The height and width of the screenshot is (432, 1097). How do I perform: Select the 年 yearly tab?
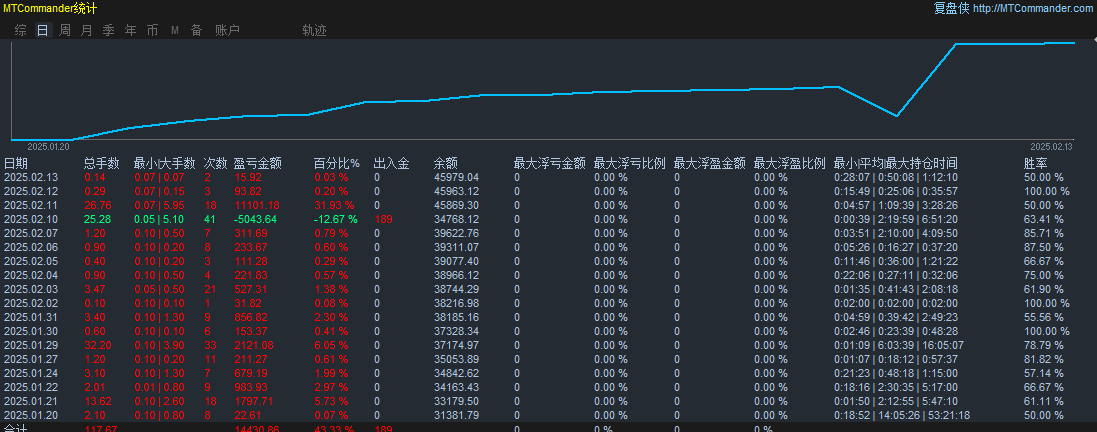[x=130, y=30]
